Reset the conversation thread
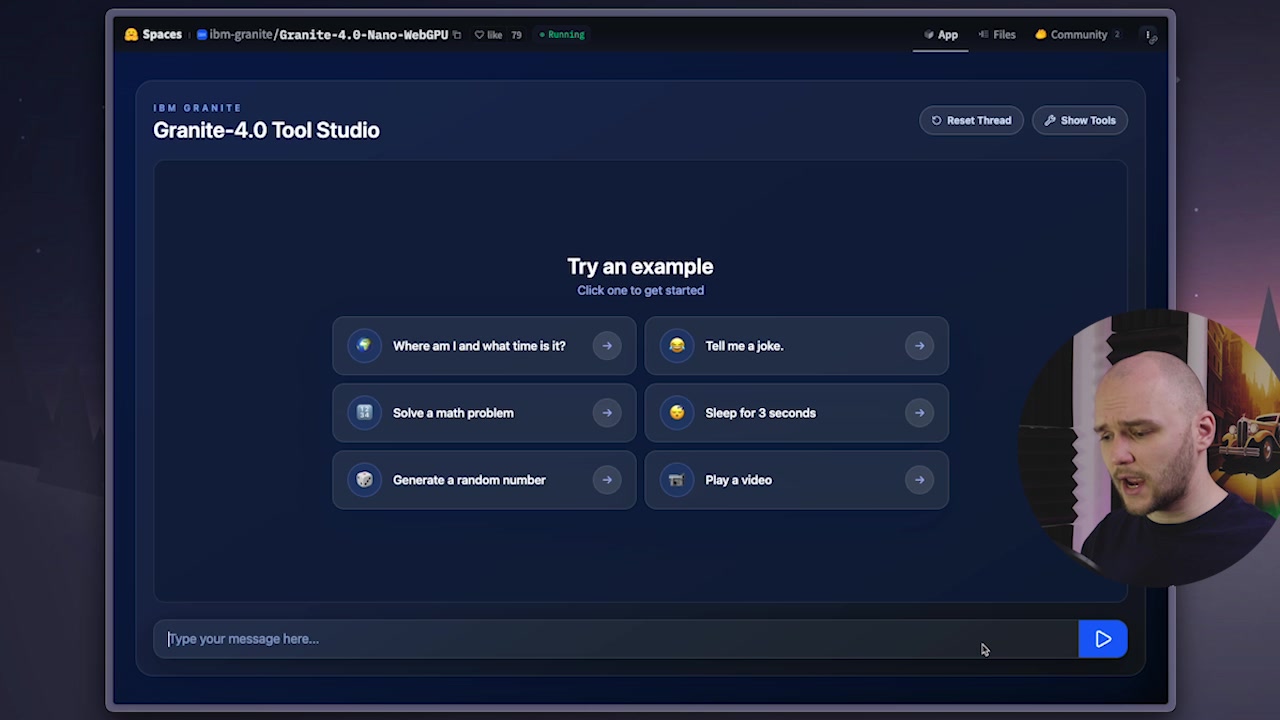This screenshot has height=720, width=1280. coord(970,120)
